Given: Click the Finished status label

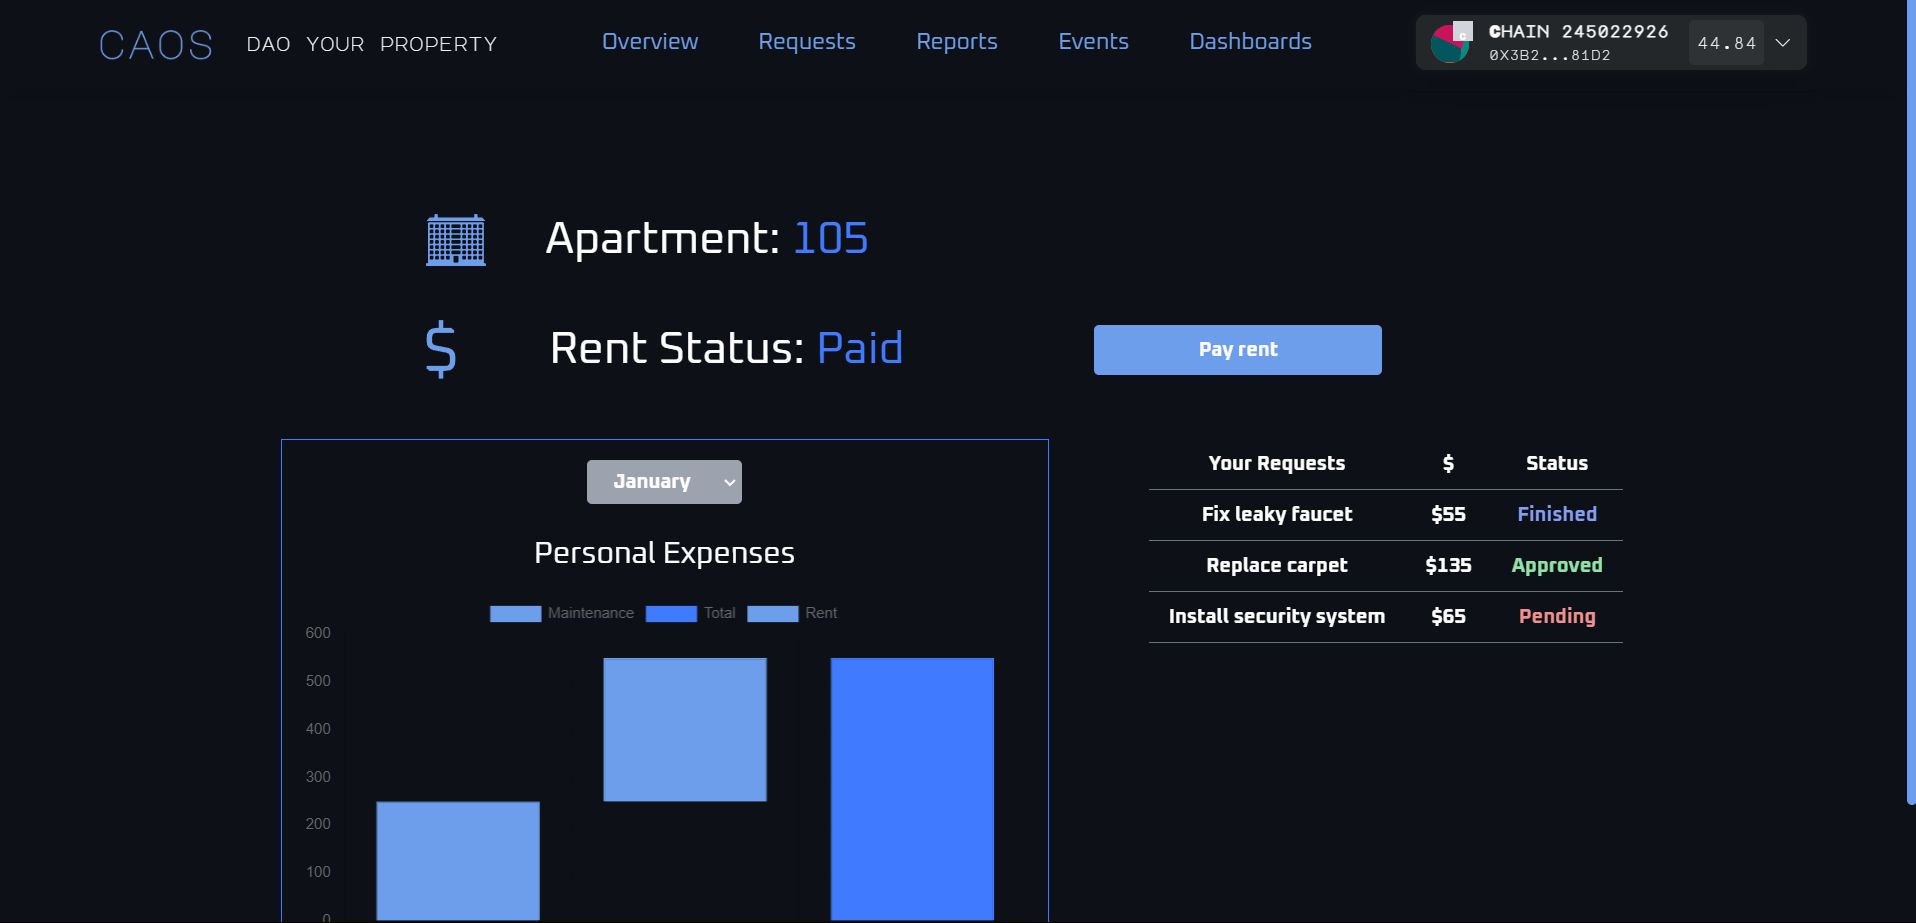Looking at the screenshot, I should coord(1557,514).
